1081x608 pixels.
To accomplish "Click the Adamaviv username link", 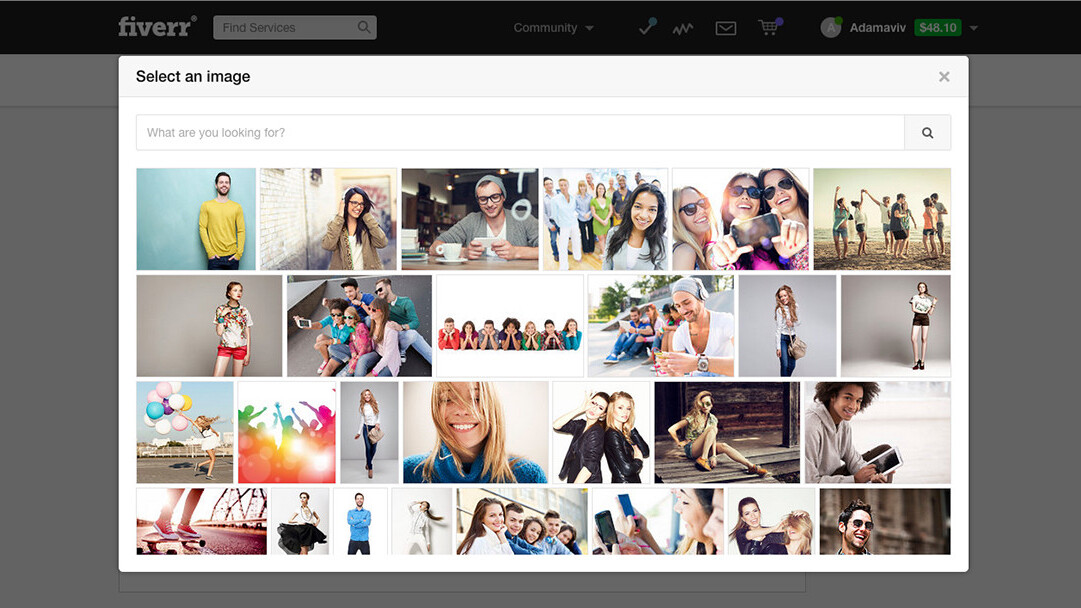I will coord(877,28).
